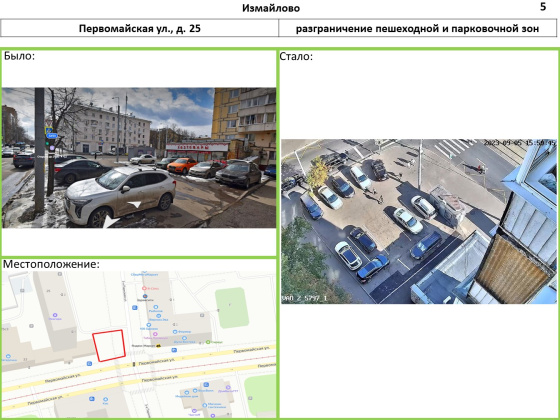Click the bus stop icon left of the red square
The height and width of the screenshot is (420, 560).
pos(89,364)
